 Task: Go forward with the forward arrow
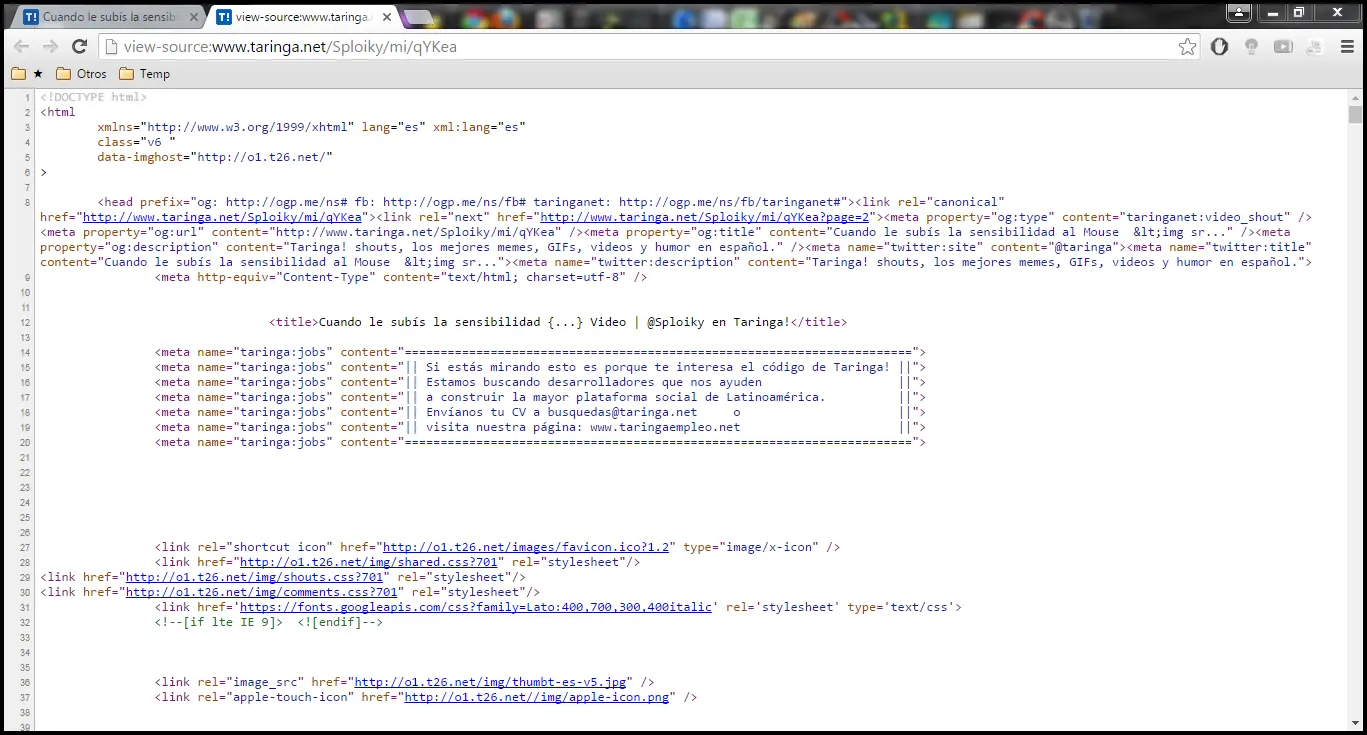(x=50, y=47)
